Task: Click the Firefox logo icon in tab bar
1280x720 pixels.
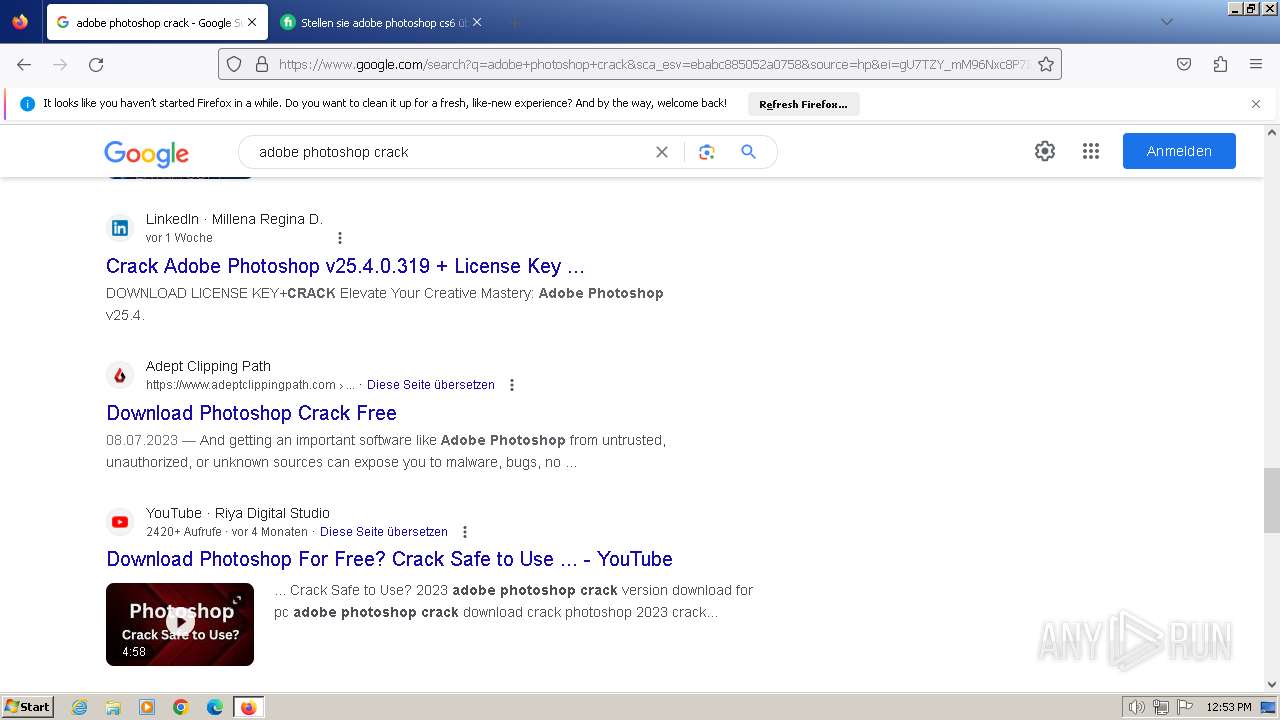Action: (x=20, y=21)
